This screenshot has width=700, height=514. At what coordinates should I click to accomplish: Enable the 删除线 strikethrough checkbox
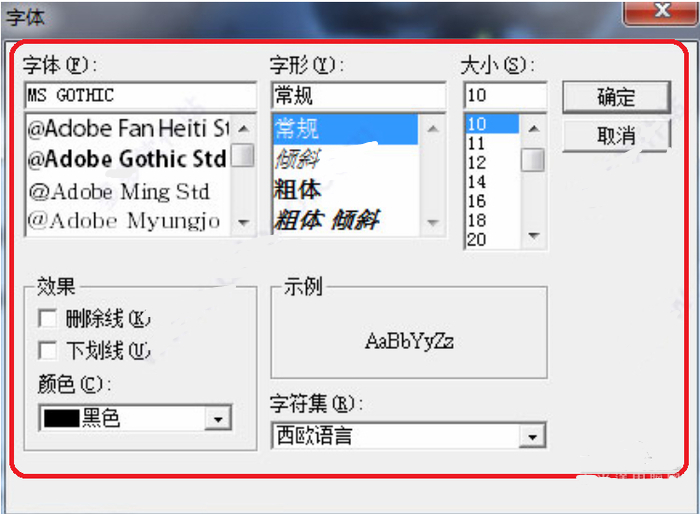point(47,319)
